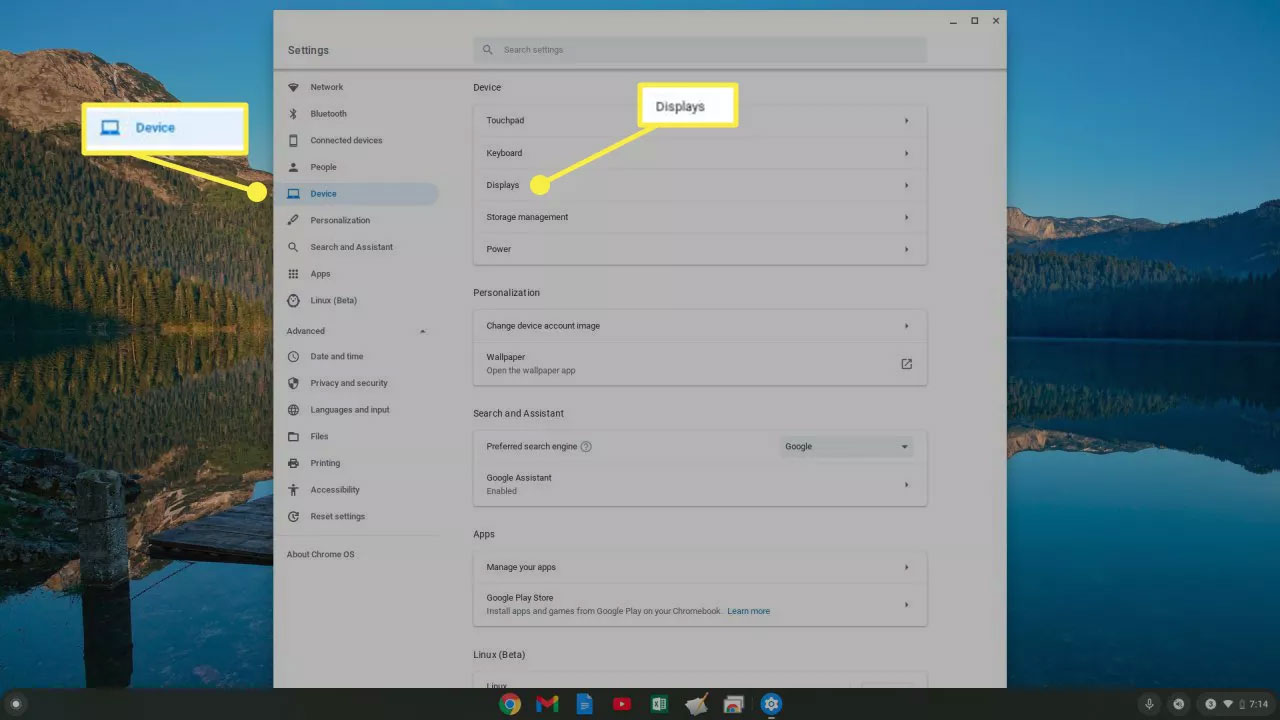Screen dimensions: 1280x720
Task: Open the Settings gear app in shelf
Action: 771,704
